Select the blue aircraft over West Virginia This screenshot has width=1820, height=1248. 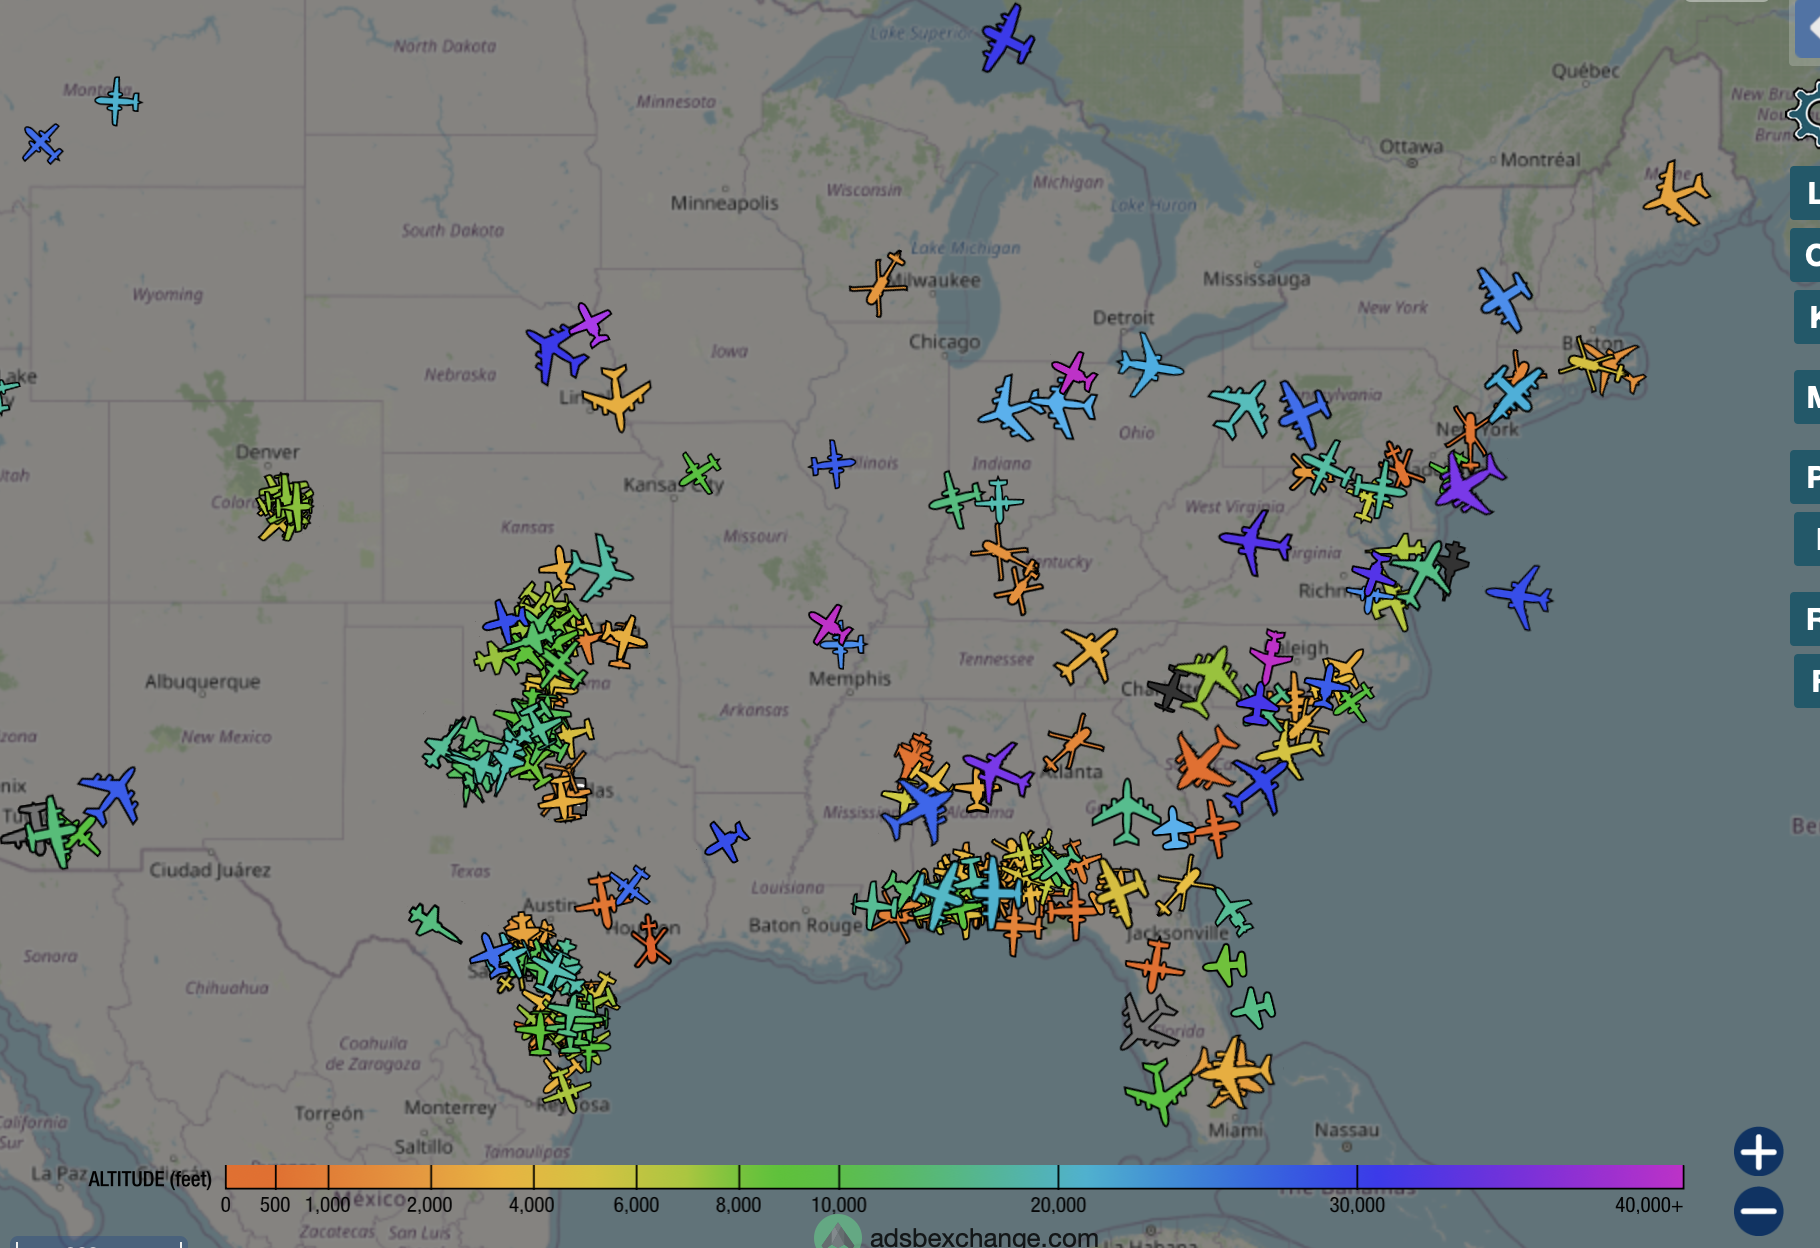point(1256,543)
